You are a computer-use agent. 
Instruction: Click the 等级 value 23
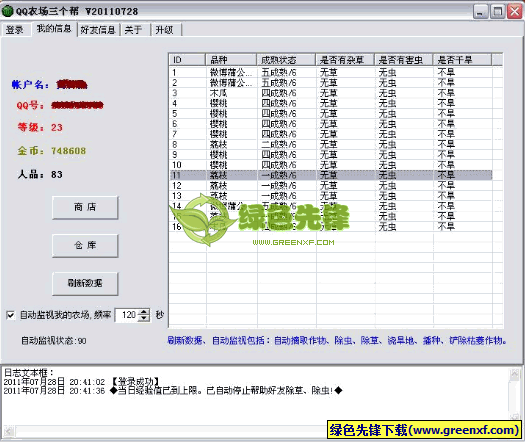57,127
